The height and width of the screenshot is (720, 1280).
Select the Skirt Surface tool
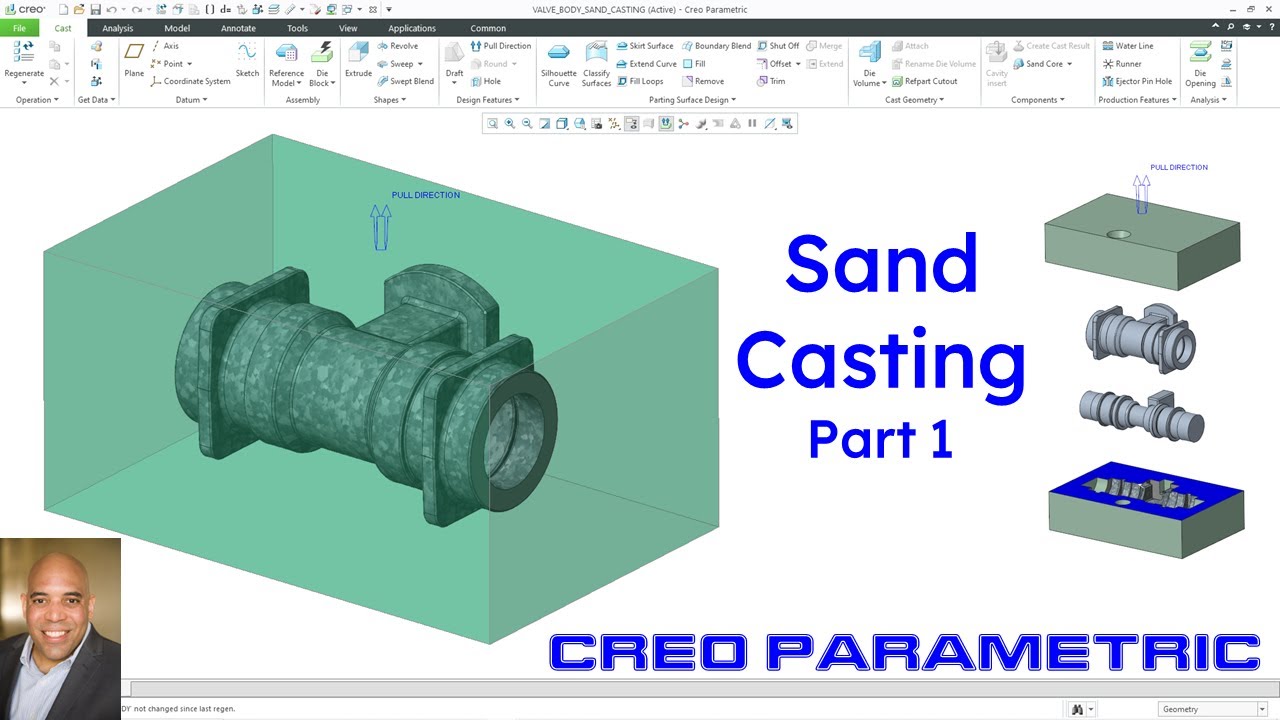point(645,46)
